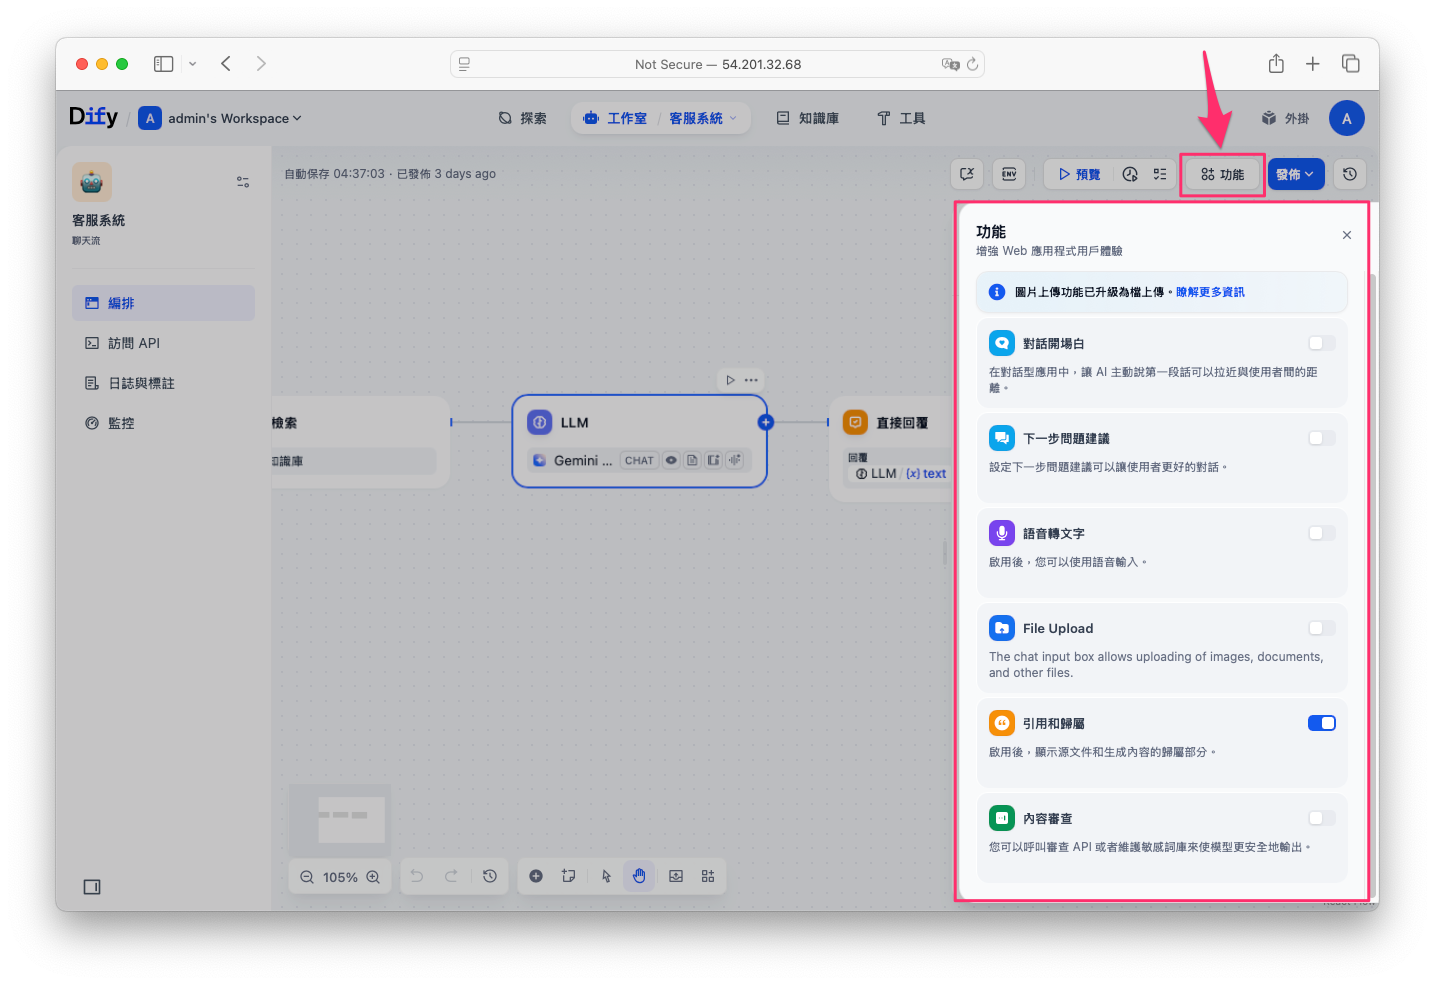Click the Safari address bar
The width and height of the screenshot is (1435, 985).
[x=717, y=64]
